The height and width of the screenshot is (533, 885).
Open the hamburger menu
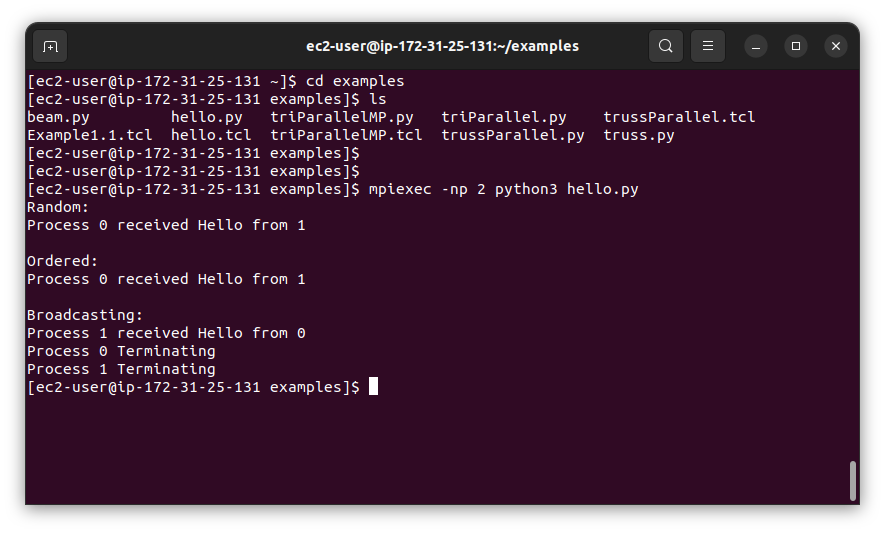708,46
